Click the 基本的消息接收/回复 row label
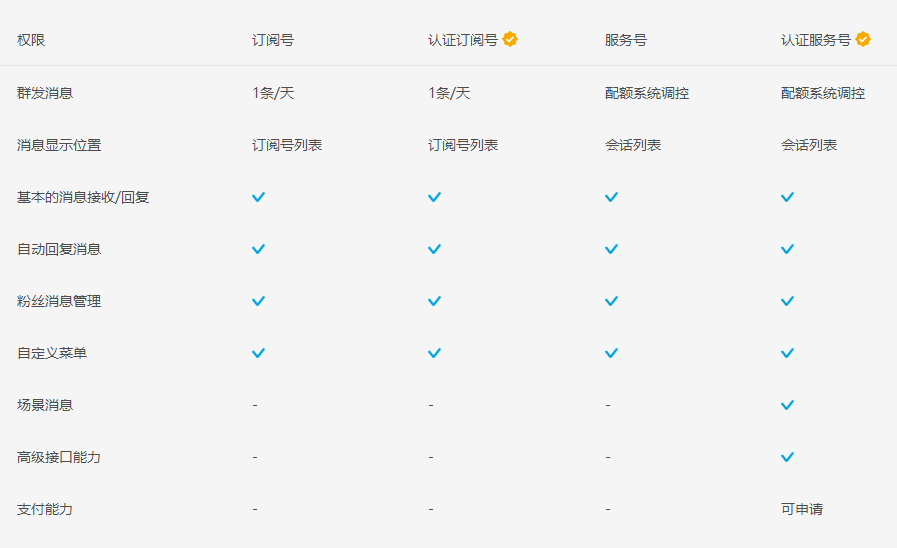The height and width of the screenshot is (548, 897). pyautogui.click(x=83, y=197)
